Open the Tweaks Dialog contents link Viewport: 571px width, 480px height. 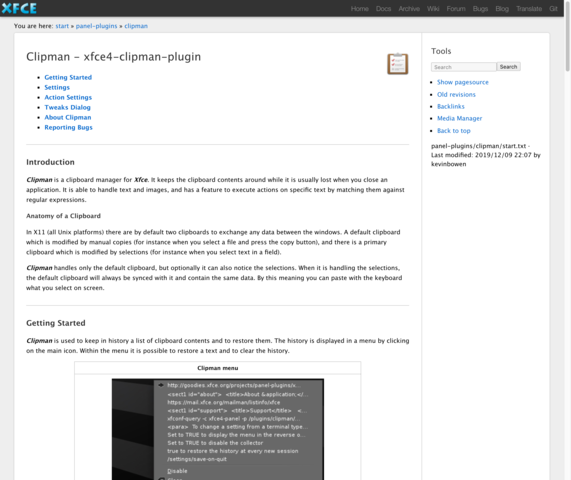(x=67, y=107)
